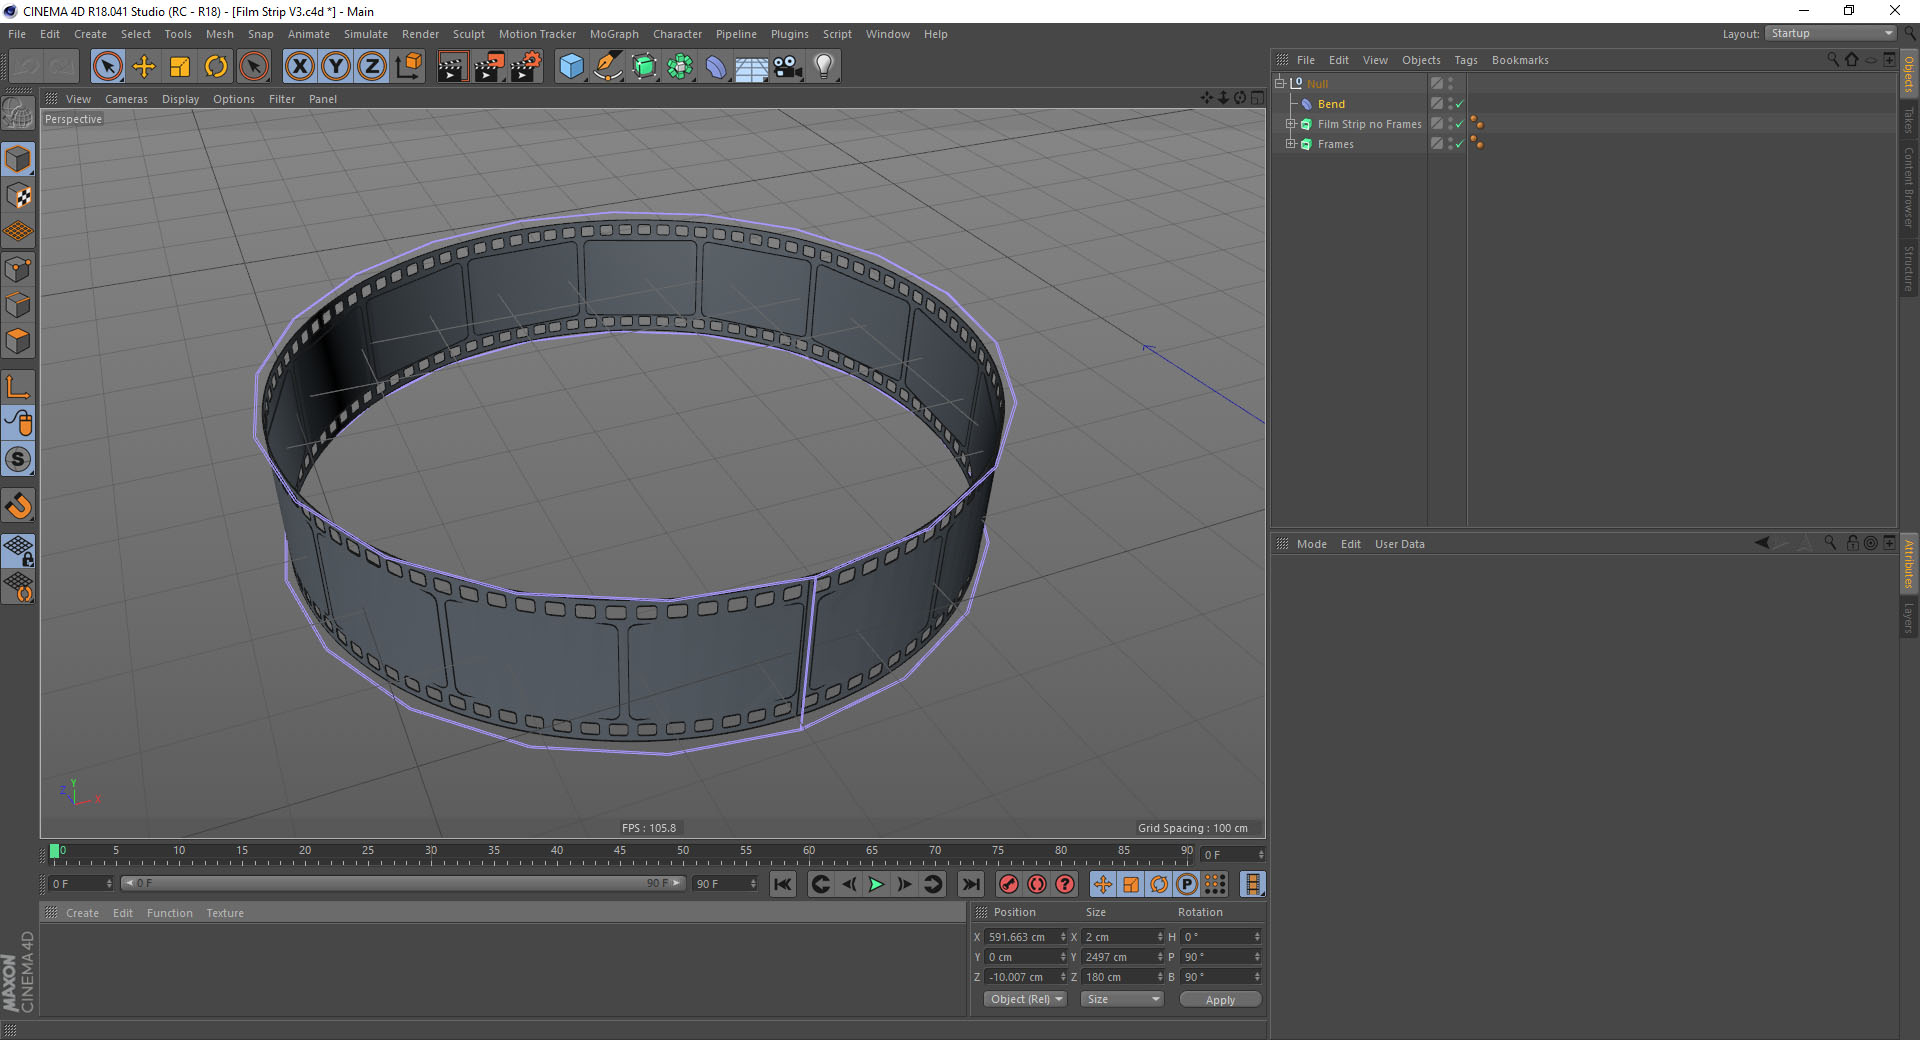Image resolution: width=1920 pixels, height=1040 pixels.
Task: Expand the Frames object tree
Action: point(1290,144)
